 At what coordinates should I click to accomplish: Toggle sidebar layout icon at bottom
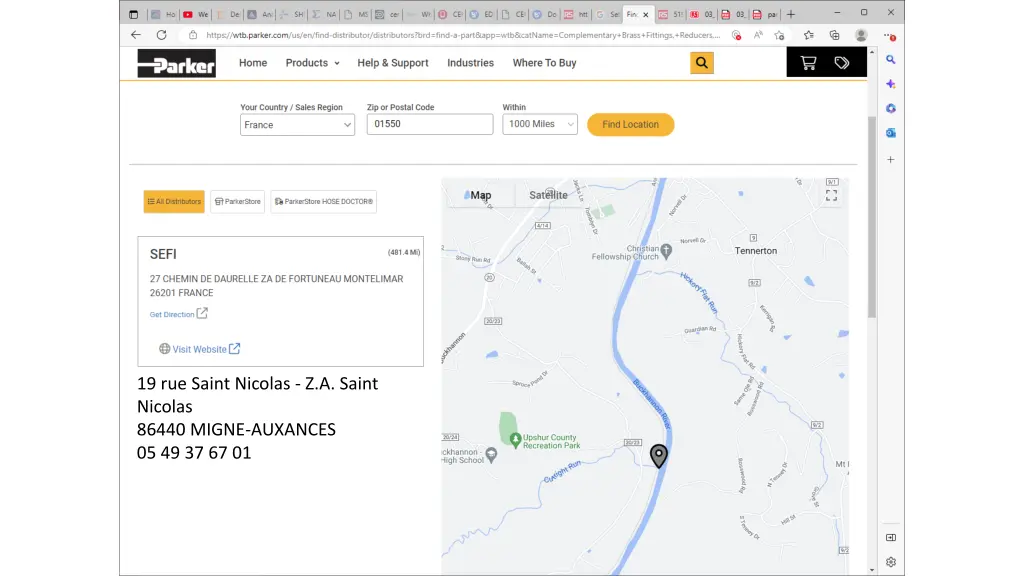pyautogui.click(x=891, y=537)
